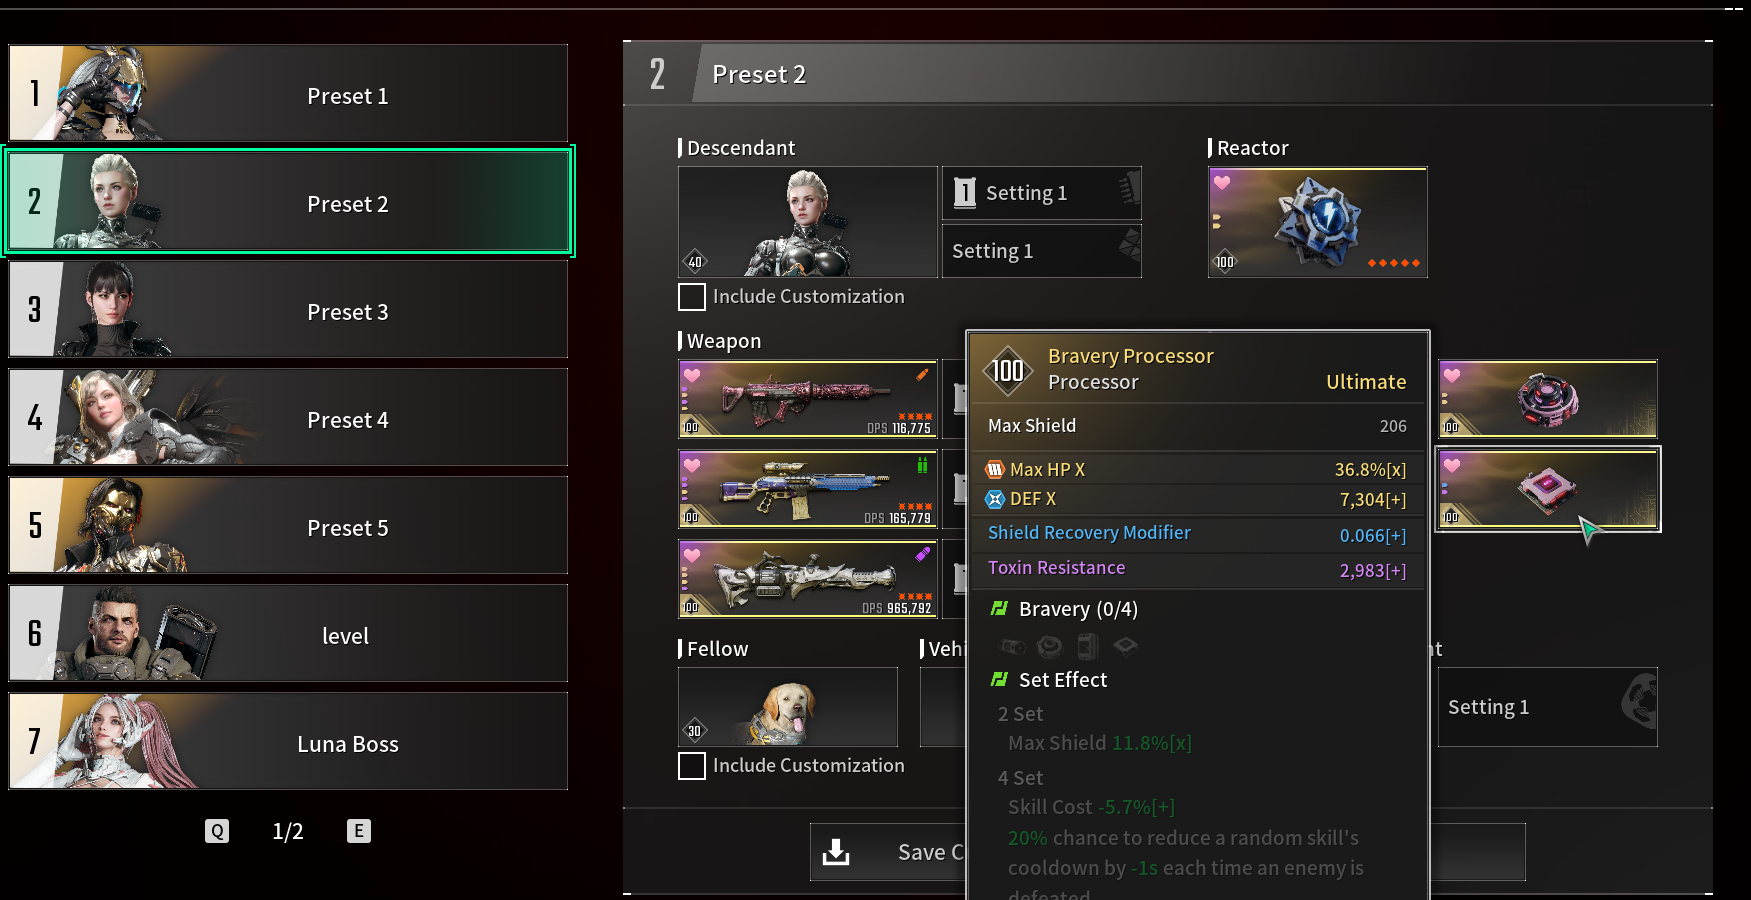Select the Luna Boss preset
Viewport: 1751px width, 900px height.
(288, 741)
